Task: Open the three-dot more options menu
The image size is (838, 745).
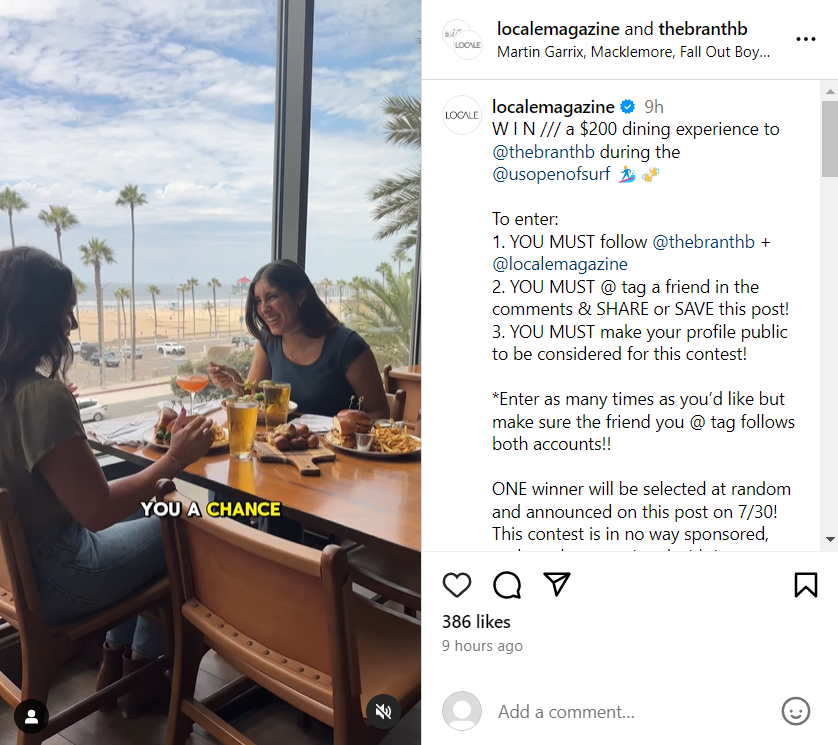Action: click(806, 39)
